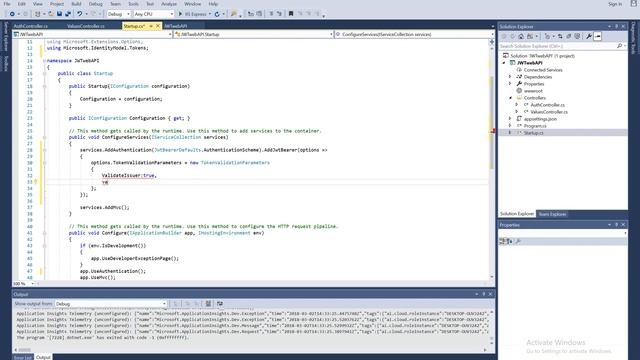Image resolution: width=640 pixels, height=360 pixels.
Task: Toggle auto-hide pin on the Solution Explorer panel
Action: [616, 27]
